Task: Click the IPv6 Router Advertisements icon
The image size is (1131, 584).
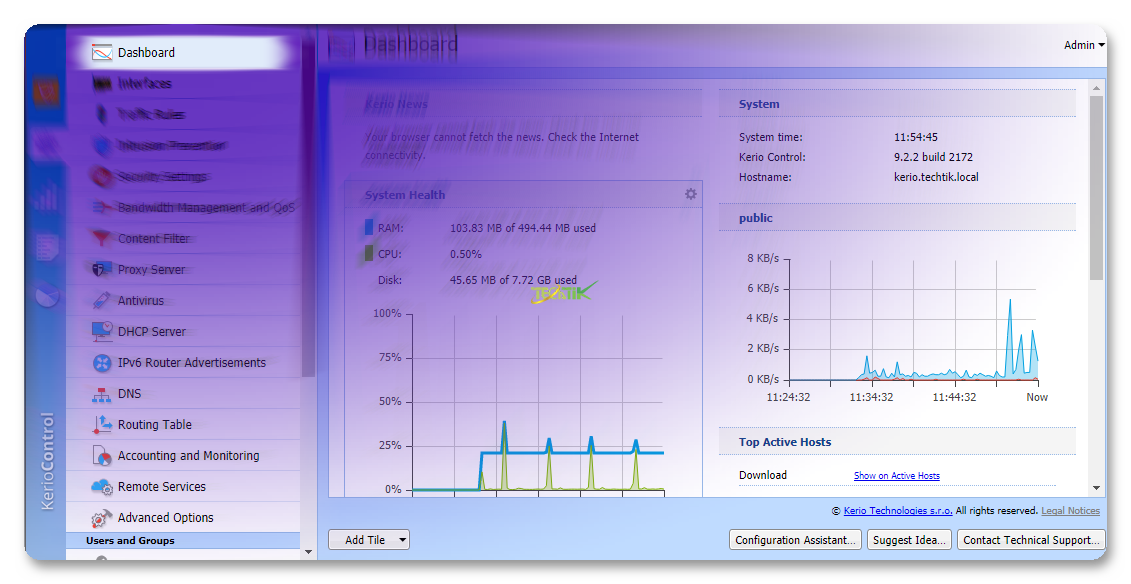Action: click(x=101, y=363)
